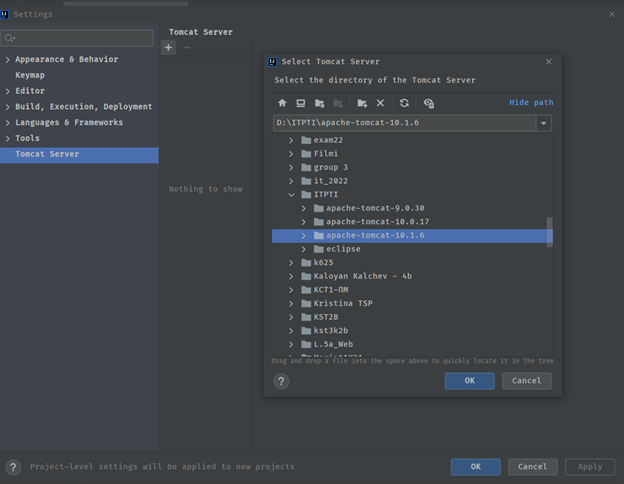
Task: Create New Folder toolbar icon
Action: [x=362, y=103]
